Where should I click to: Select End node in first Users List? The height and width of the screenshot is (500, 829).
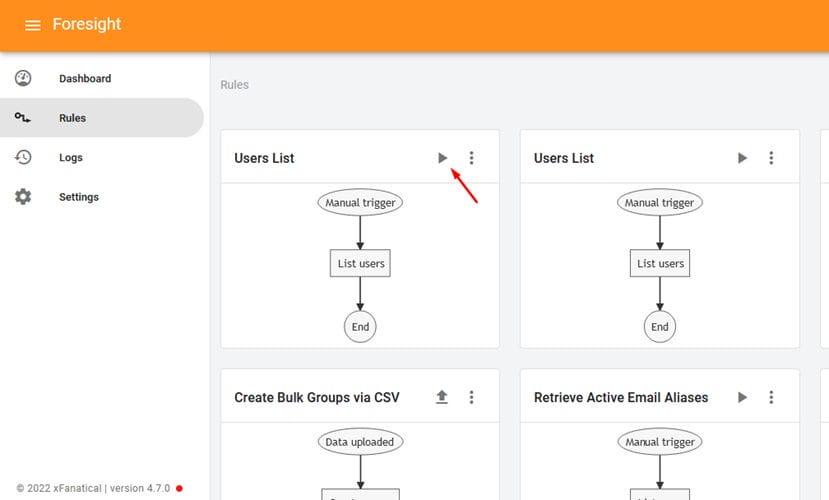[360, 327]
